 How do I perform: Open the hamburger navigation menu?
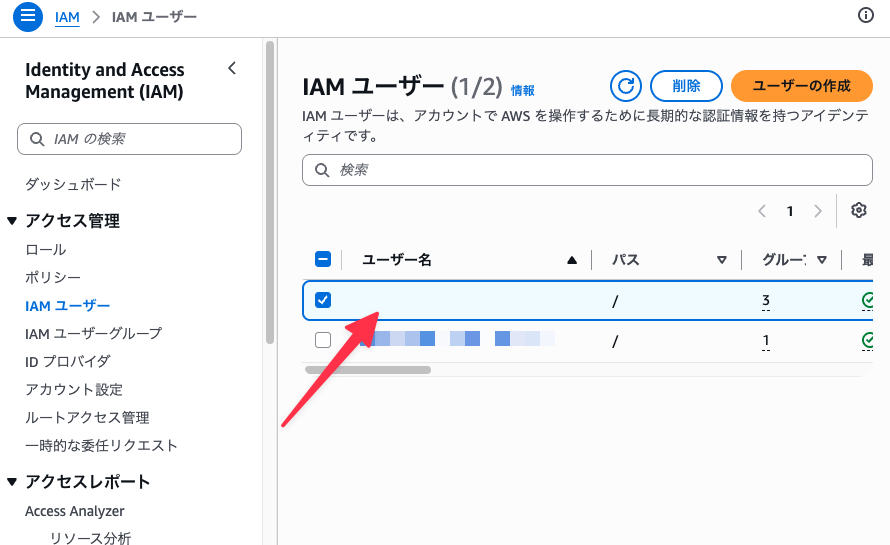click(28, 16)
